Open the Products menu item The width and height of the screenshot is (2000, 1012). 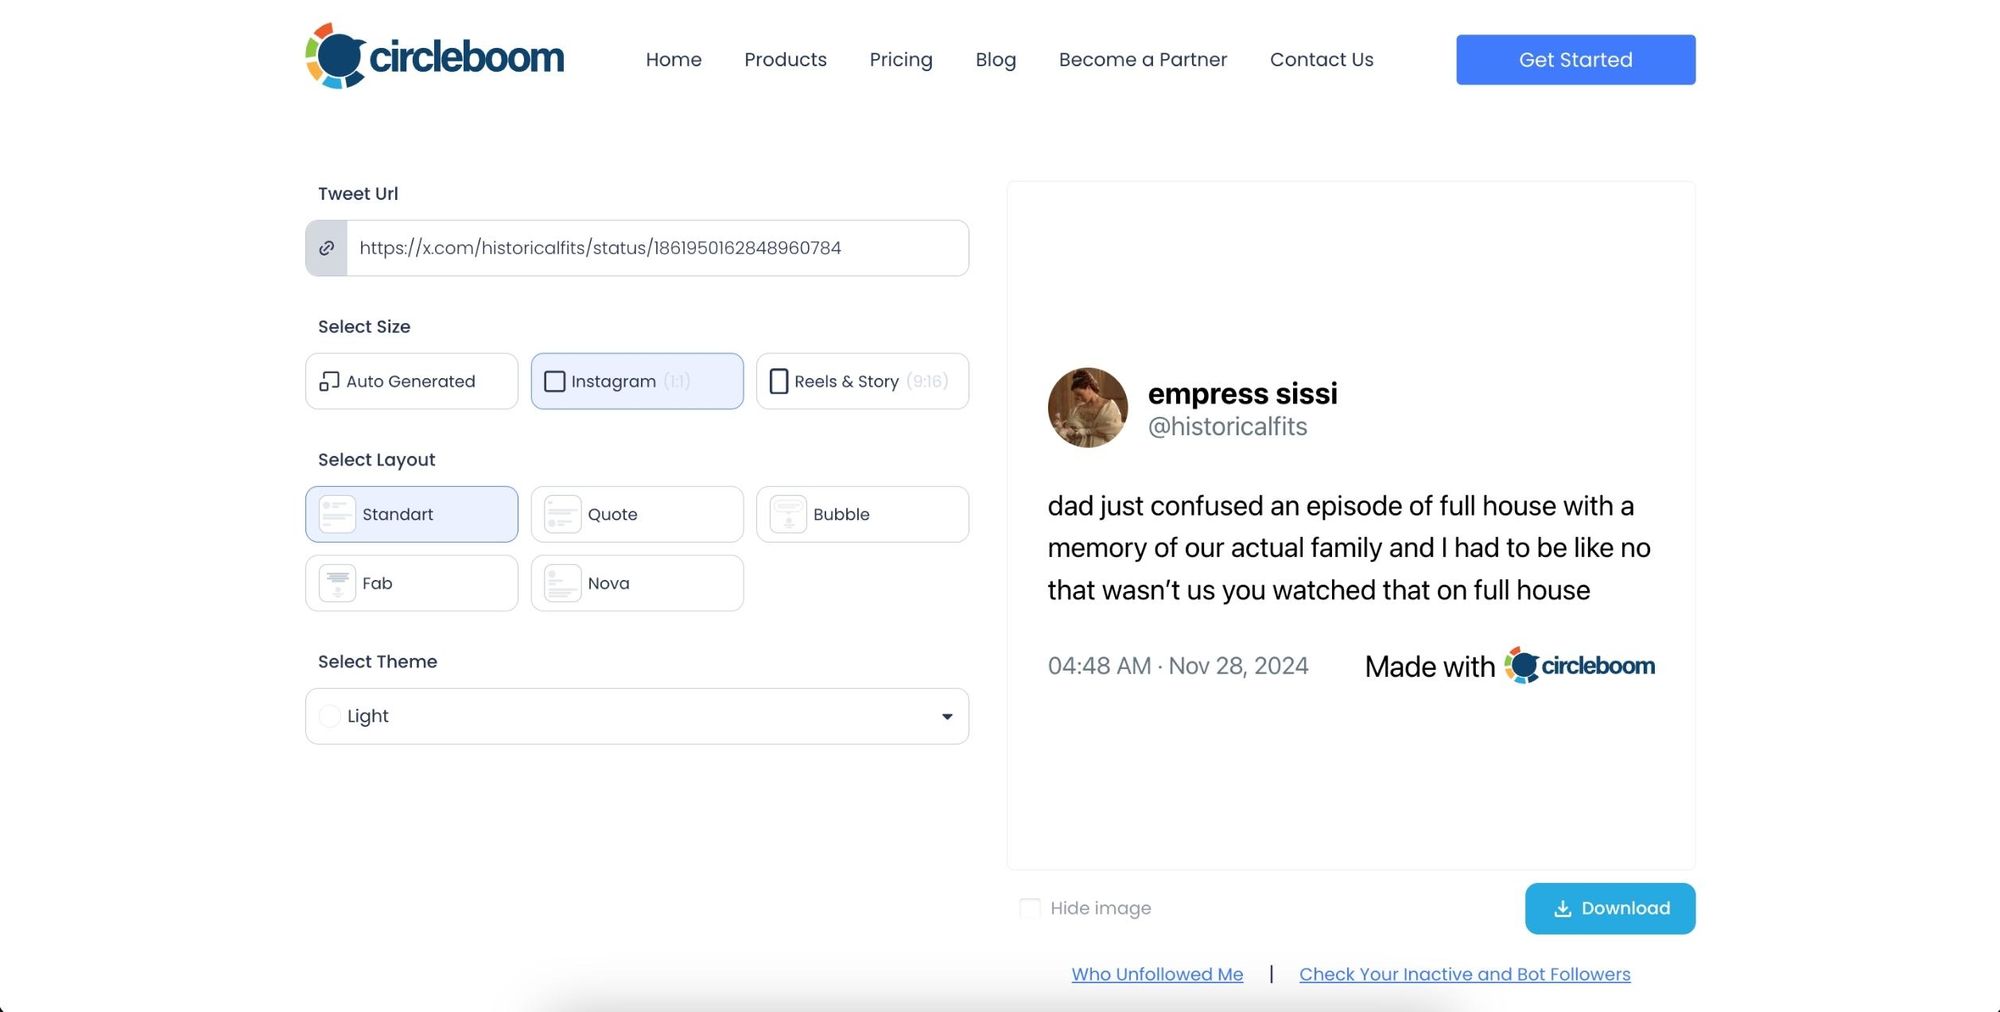[x=786, y=59]
